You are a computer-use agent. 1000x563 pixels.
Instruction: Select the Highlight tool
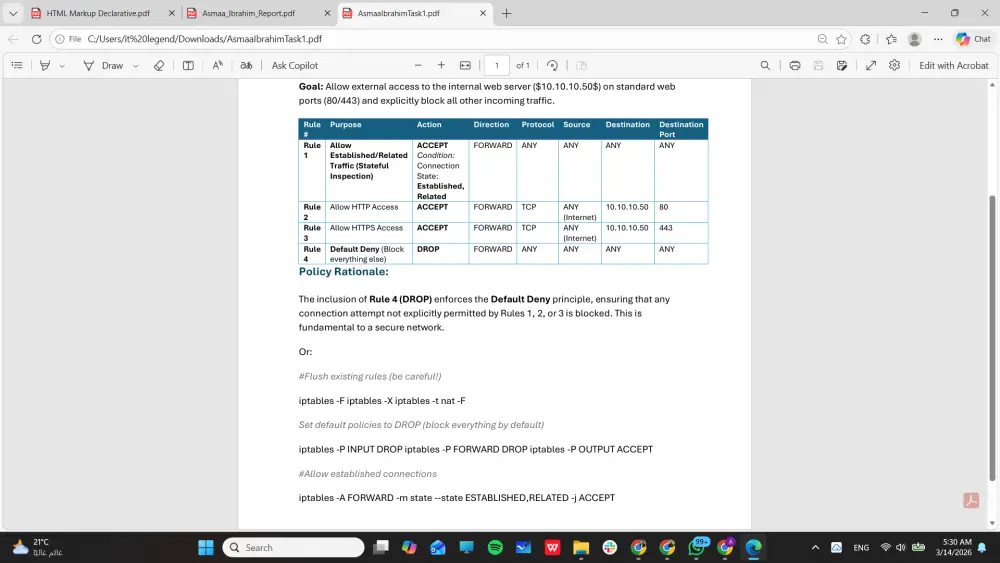45,65
